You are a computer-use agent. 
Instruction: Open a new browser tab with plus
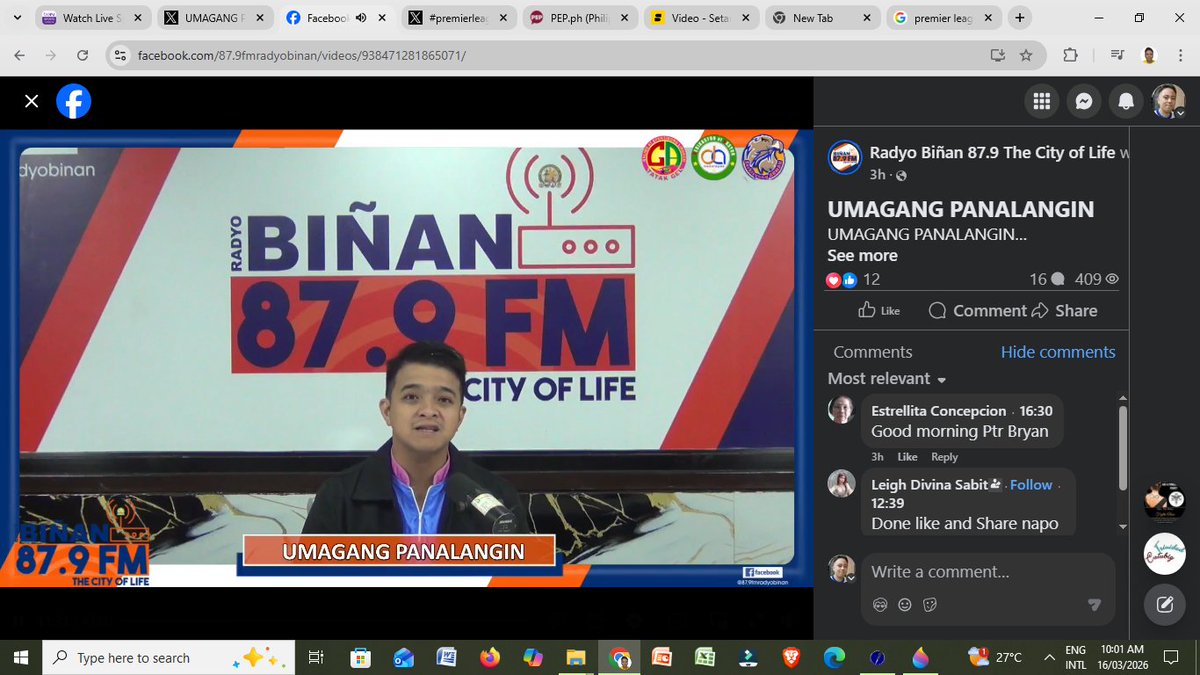click(x=1020, y=18)
